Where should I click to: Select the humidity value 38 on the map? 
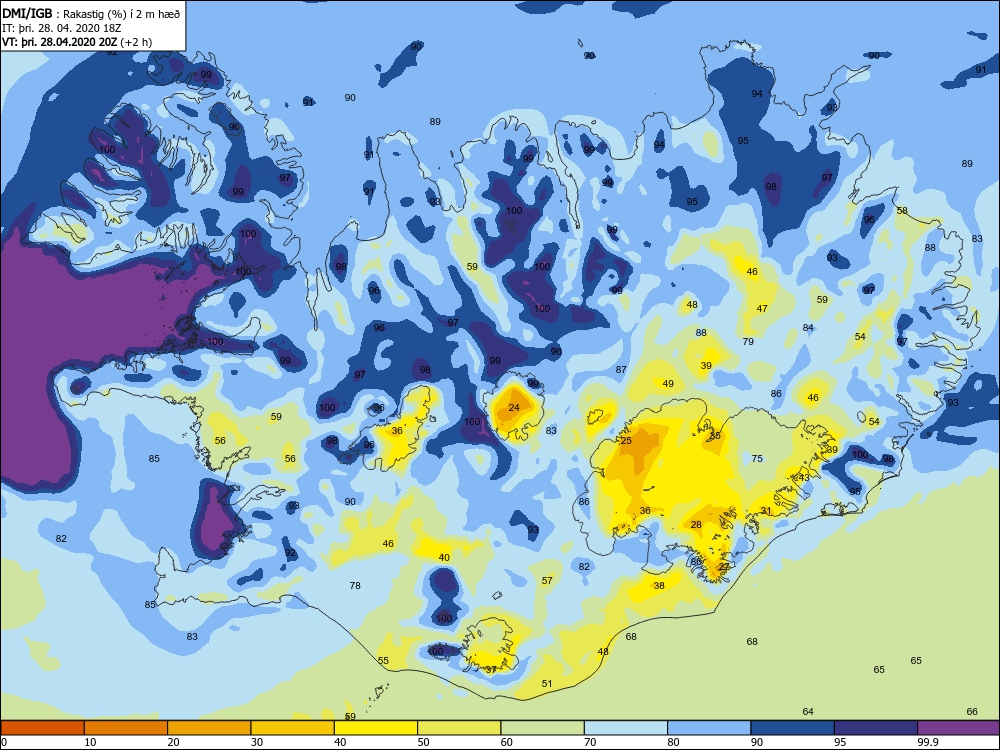point(659,585)
